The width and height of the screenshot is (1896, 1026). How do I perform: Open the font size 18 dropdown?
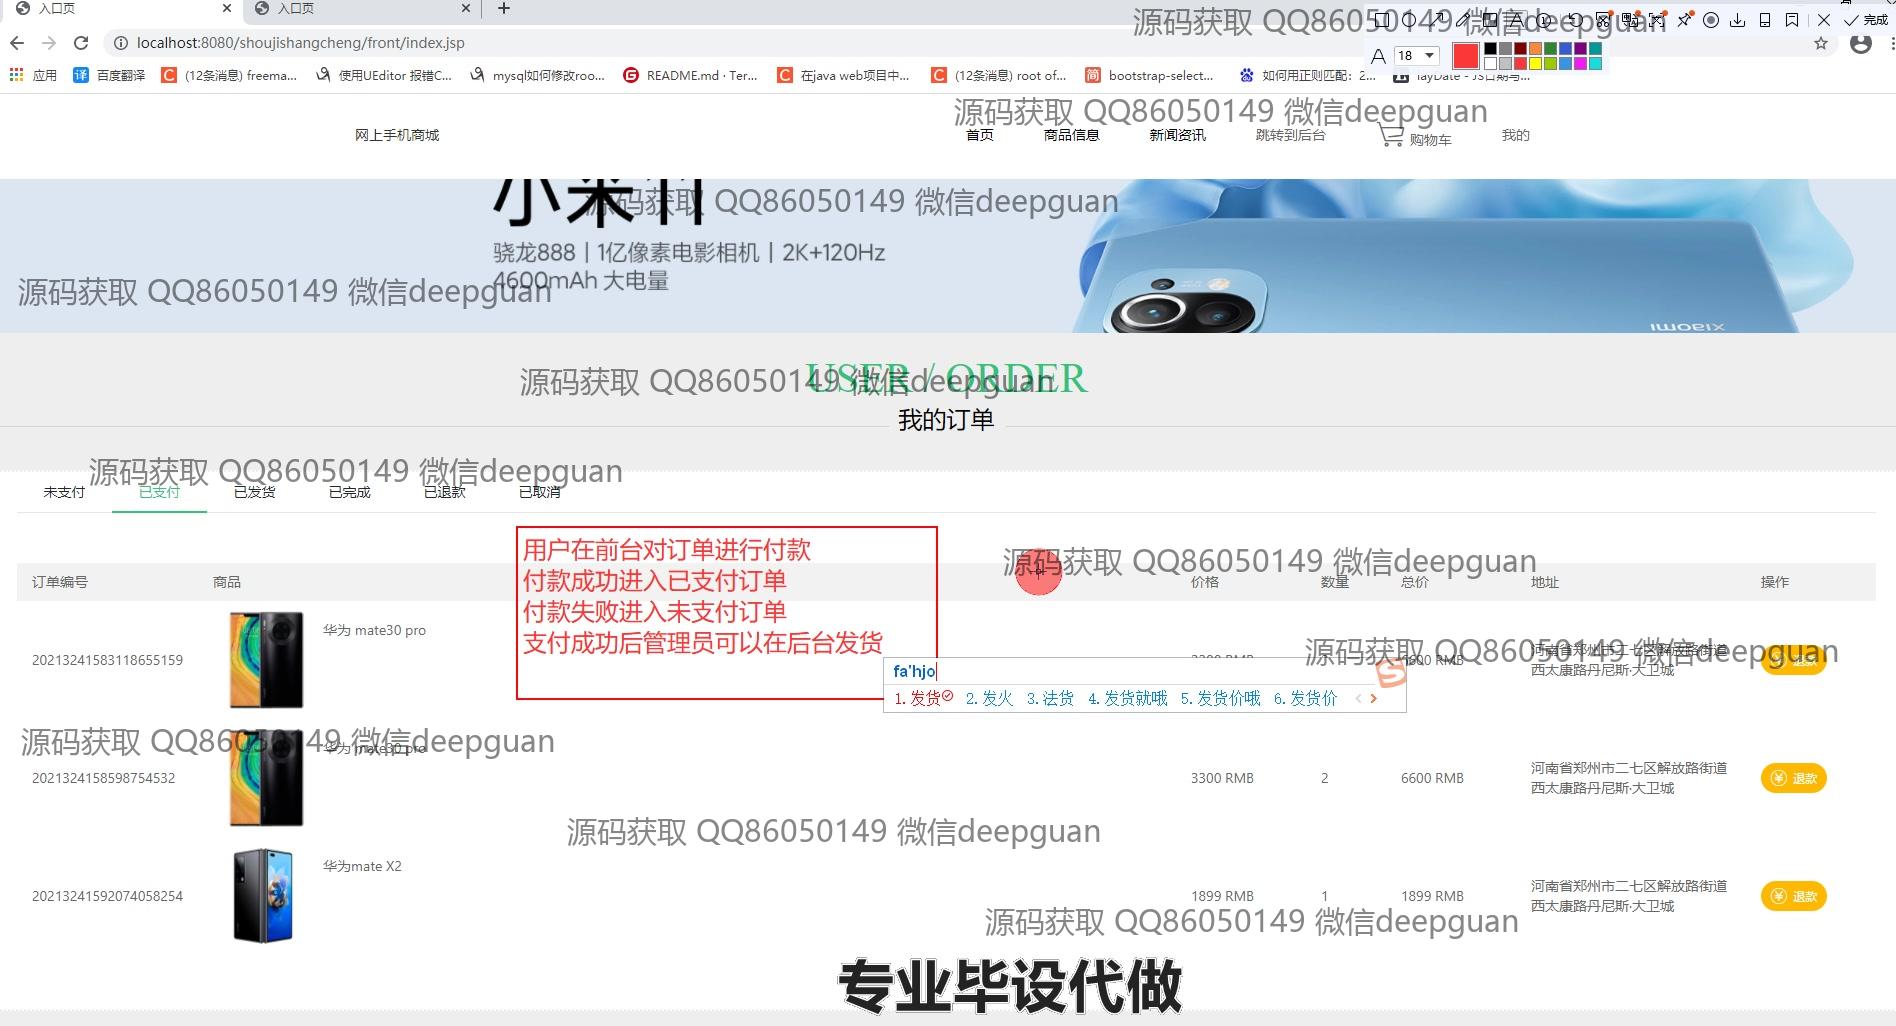[x=1429, y=55]
